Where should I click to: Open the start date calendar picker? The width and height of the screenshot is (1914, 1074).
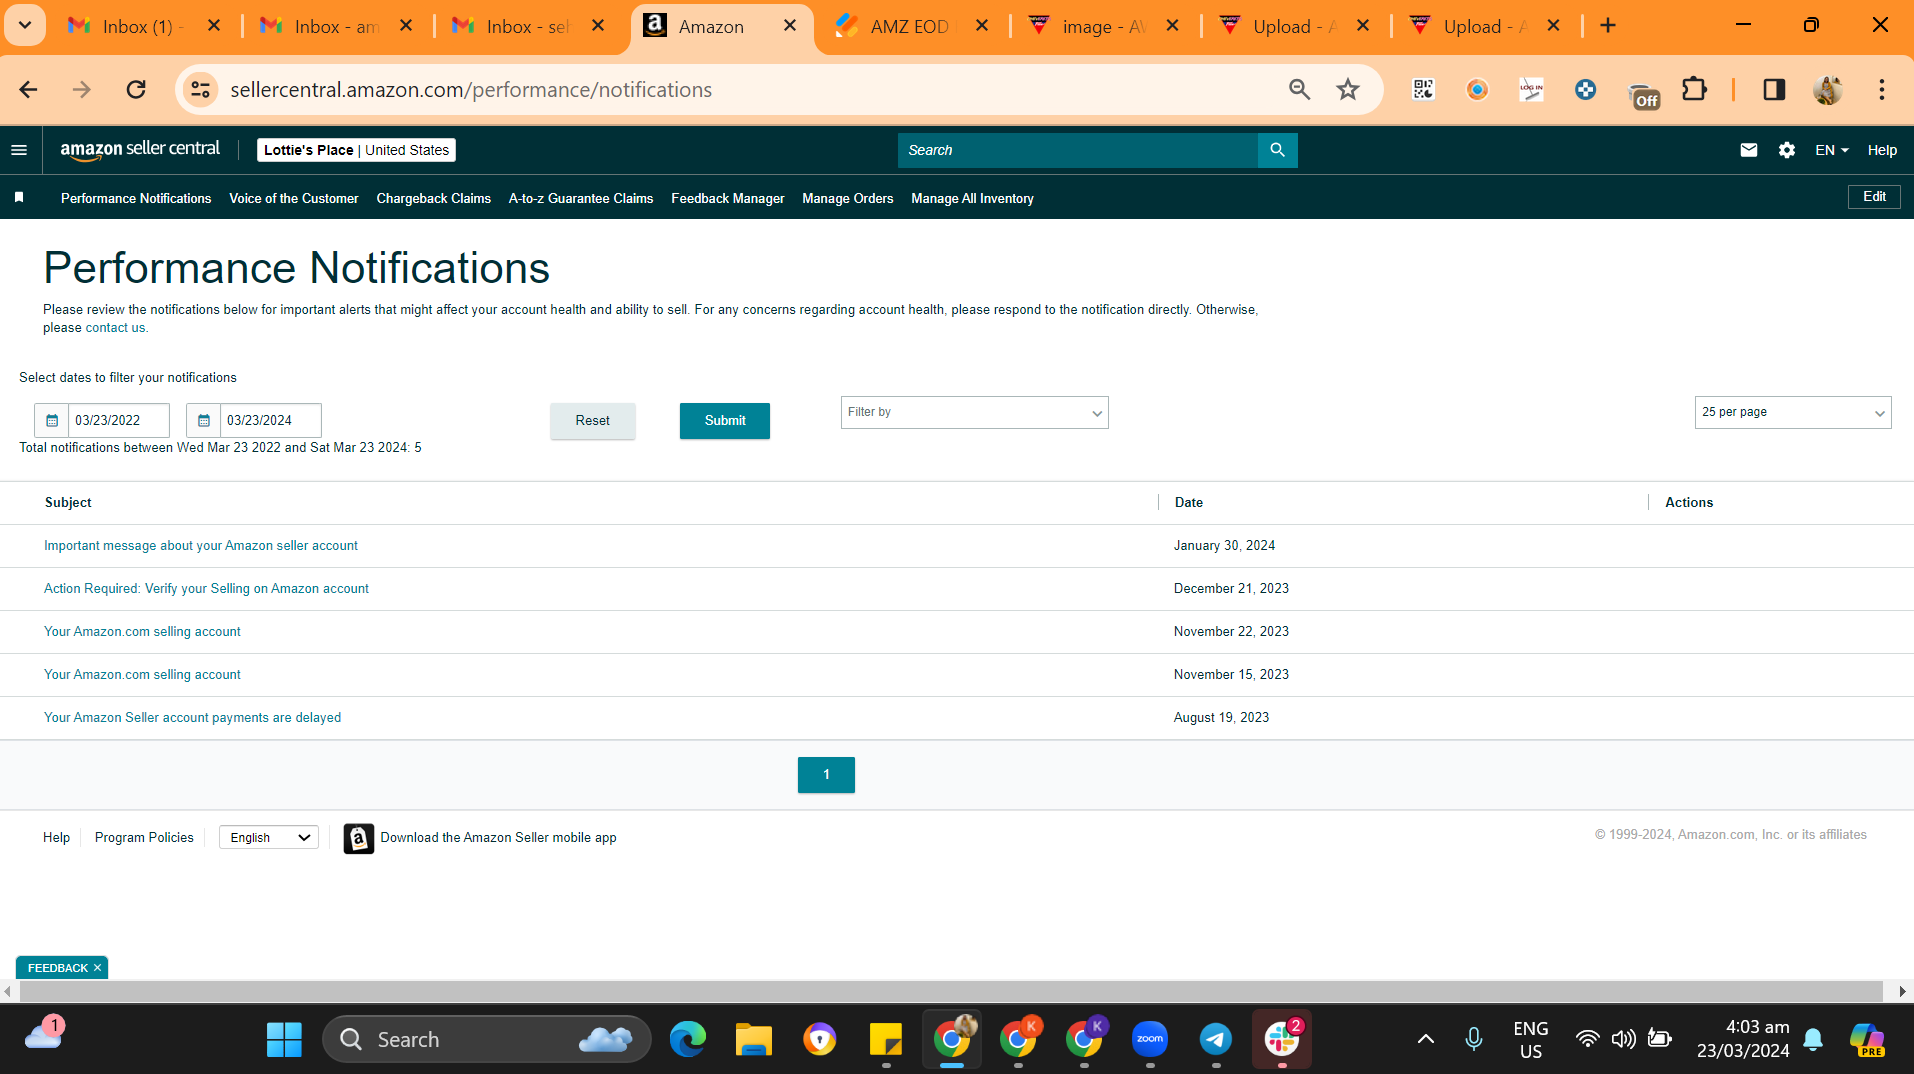point(52,420)
